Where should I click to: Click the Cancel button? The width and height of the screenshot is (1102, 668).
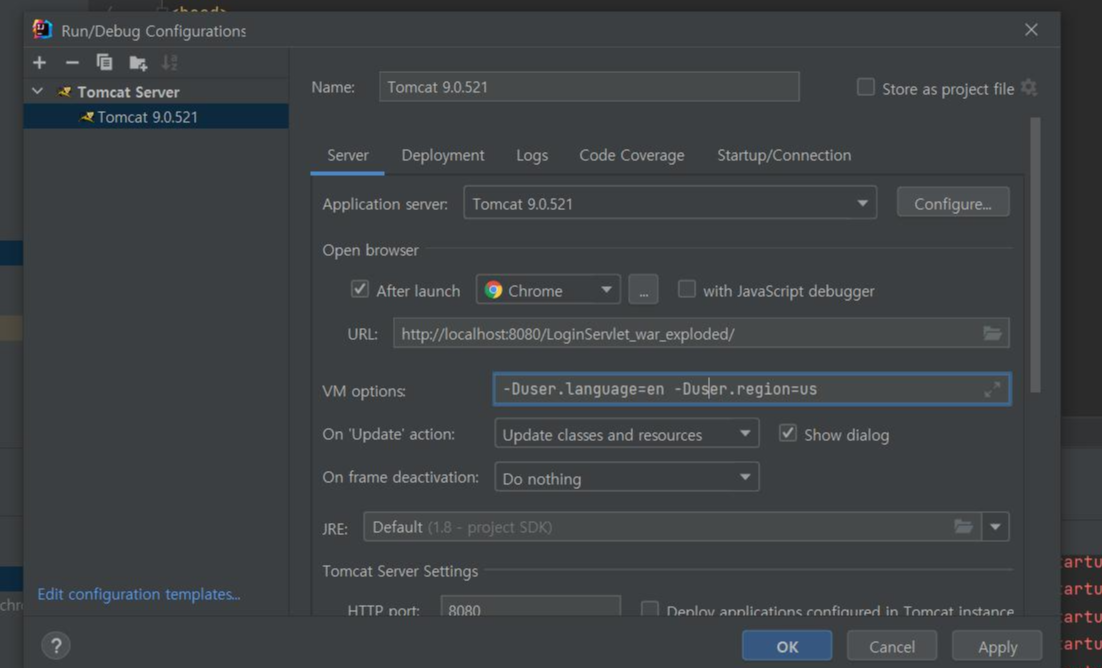click(x=892, y=646)
